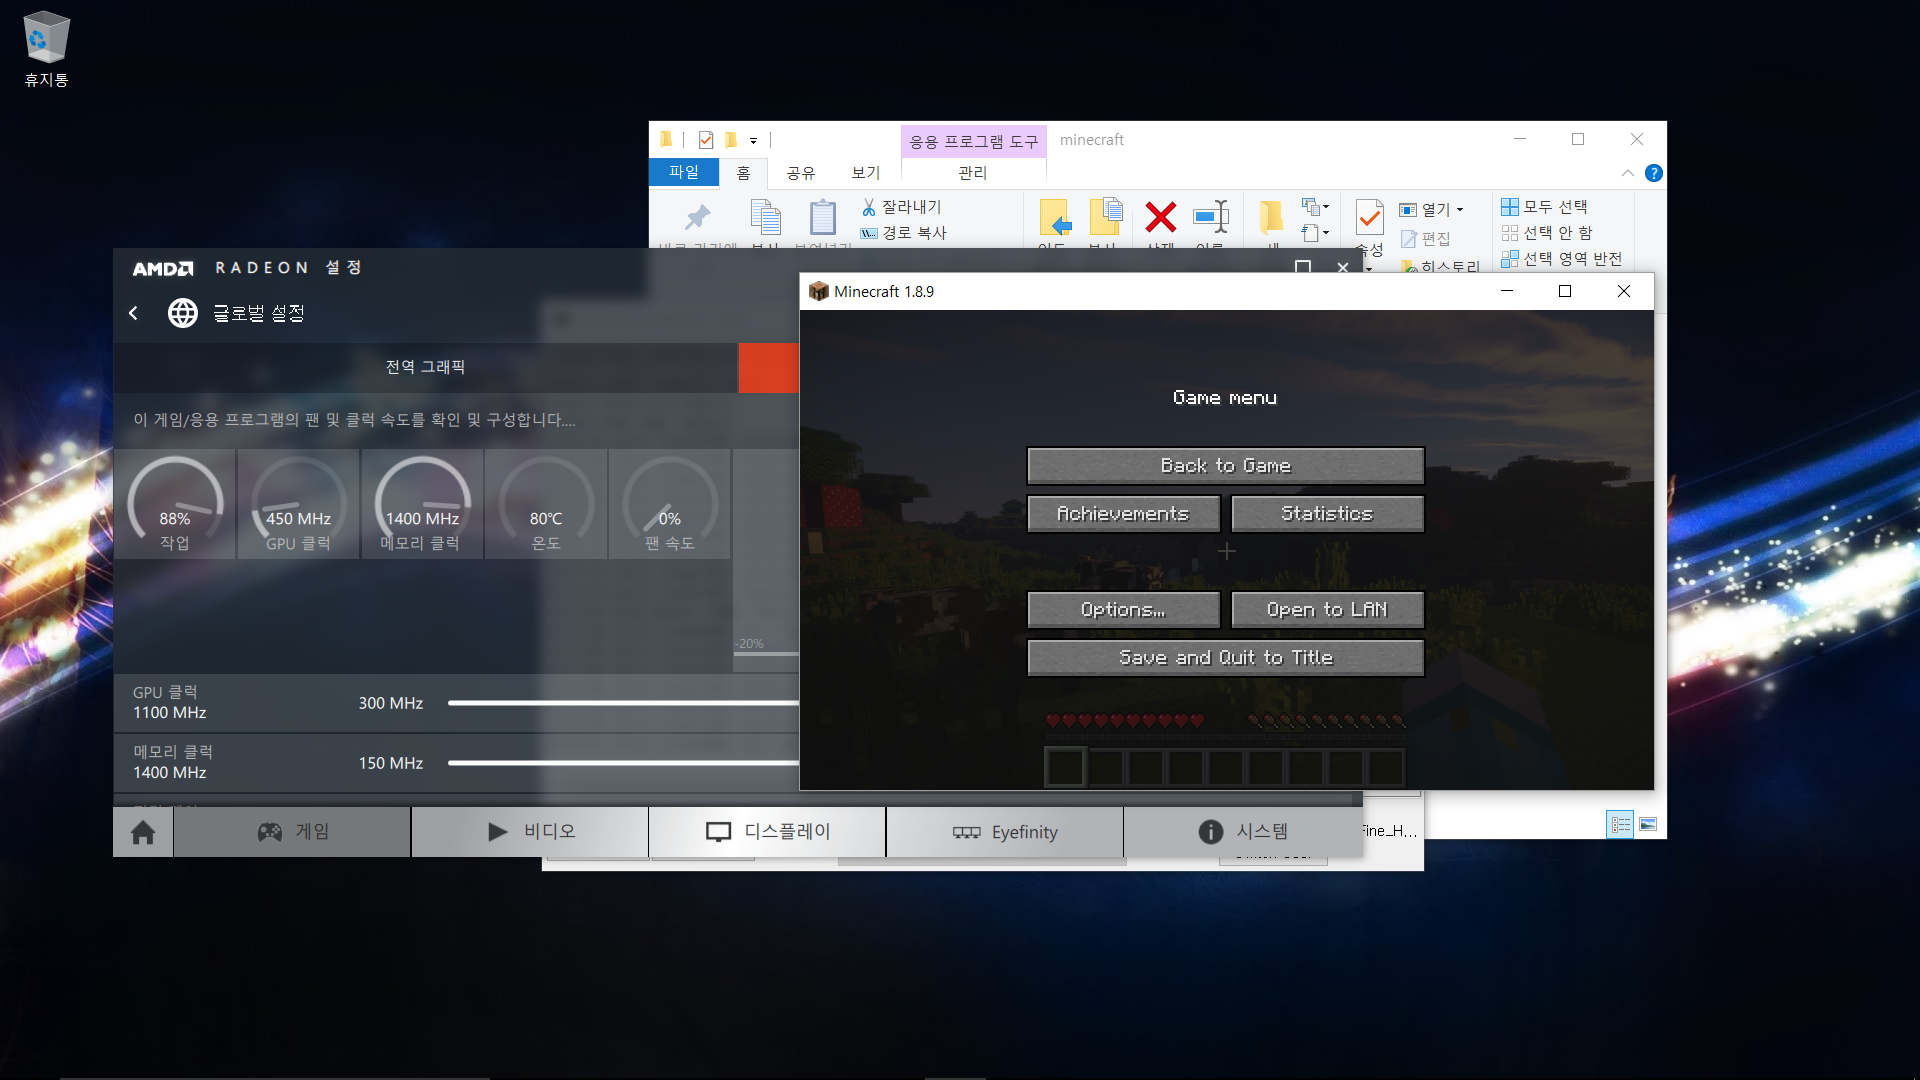Switch to details view toggle
This screenshot has height=1080, width=1920.
click(1620, 825)
